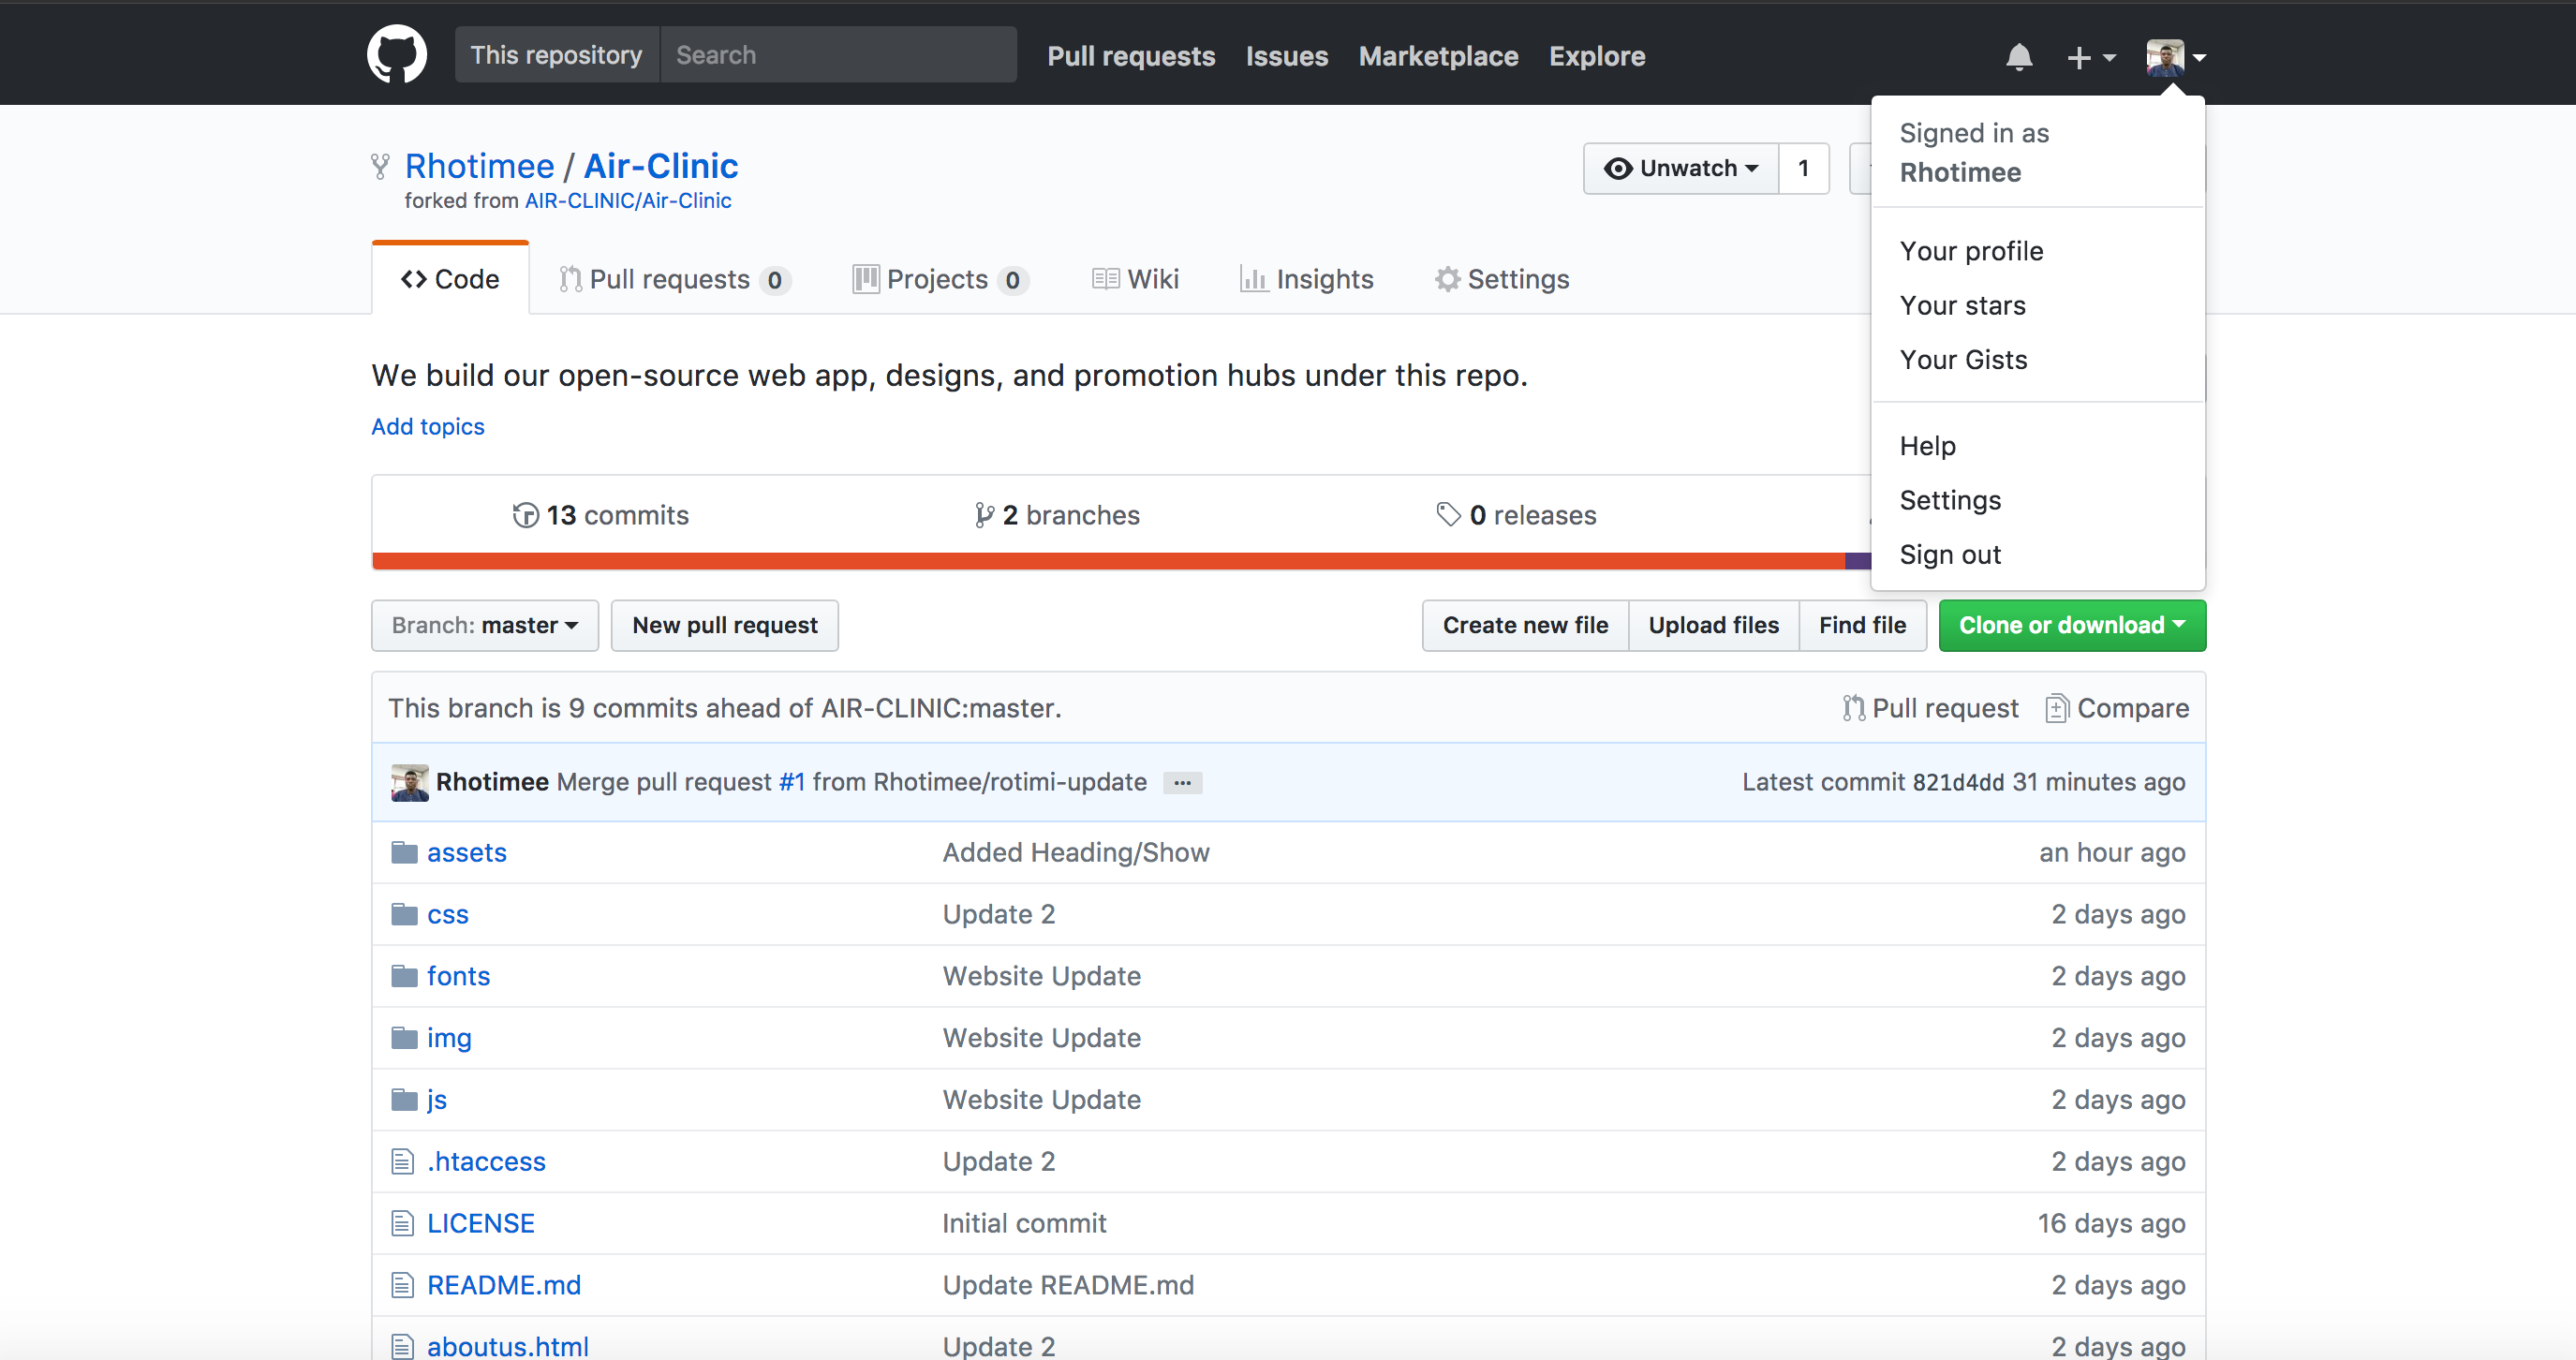This screenshot has width=2576, height=1360.
Task: Click the Update README.md commit message
Action: pos(1068,1285)
